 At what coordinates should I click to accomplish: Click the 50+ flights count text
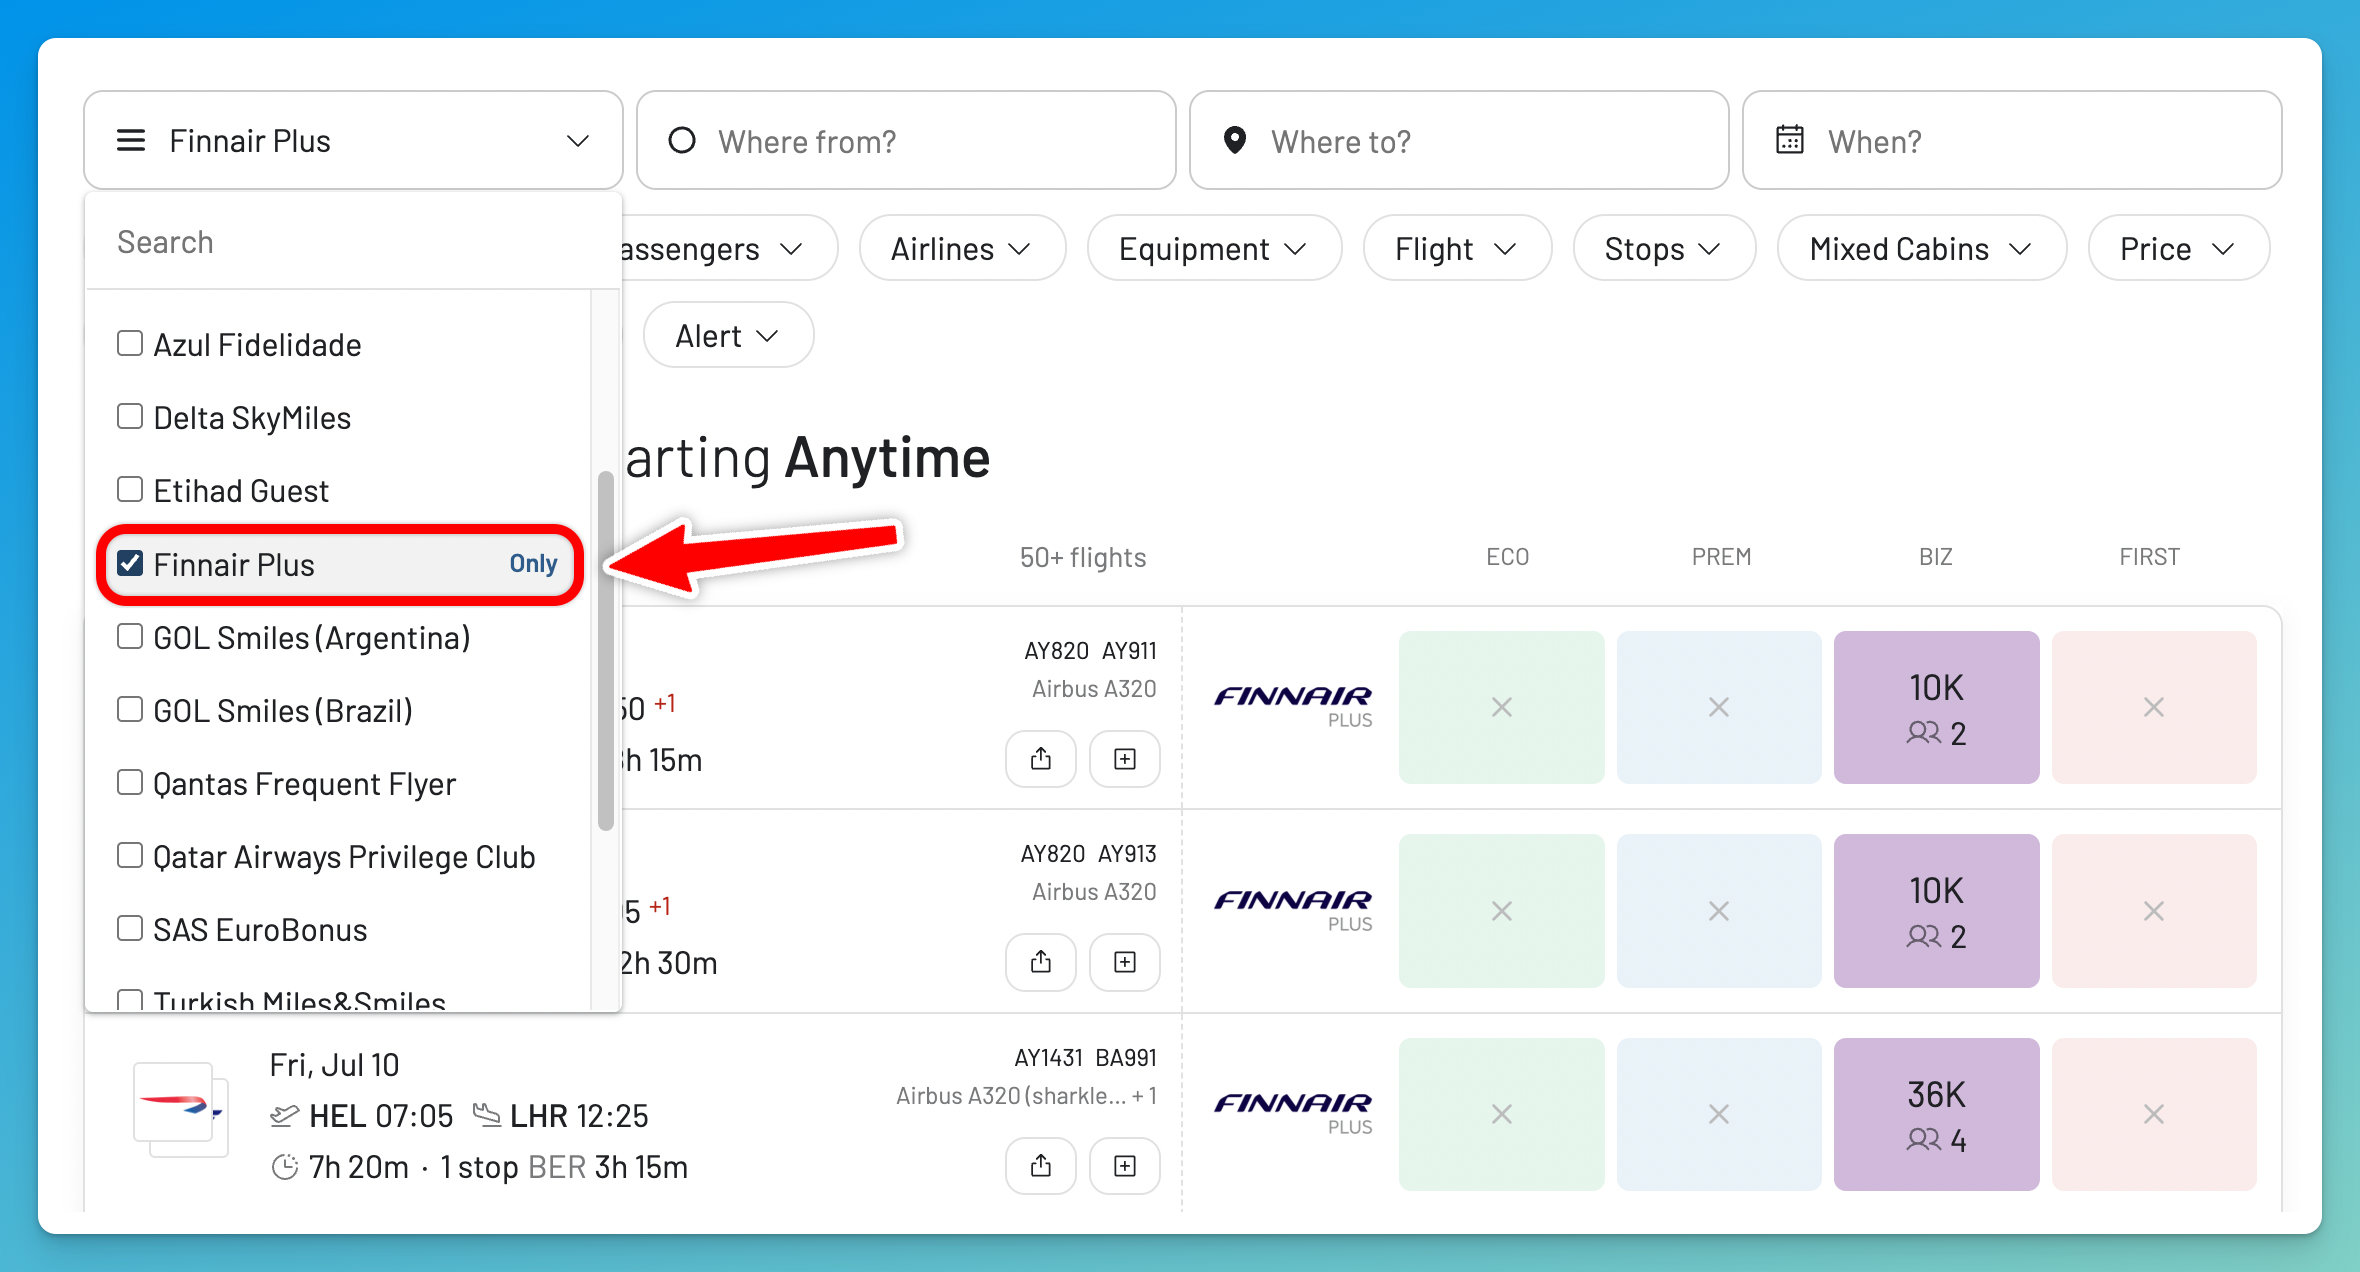pos(1083,557)
